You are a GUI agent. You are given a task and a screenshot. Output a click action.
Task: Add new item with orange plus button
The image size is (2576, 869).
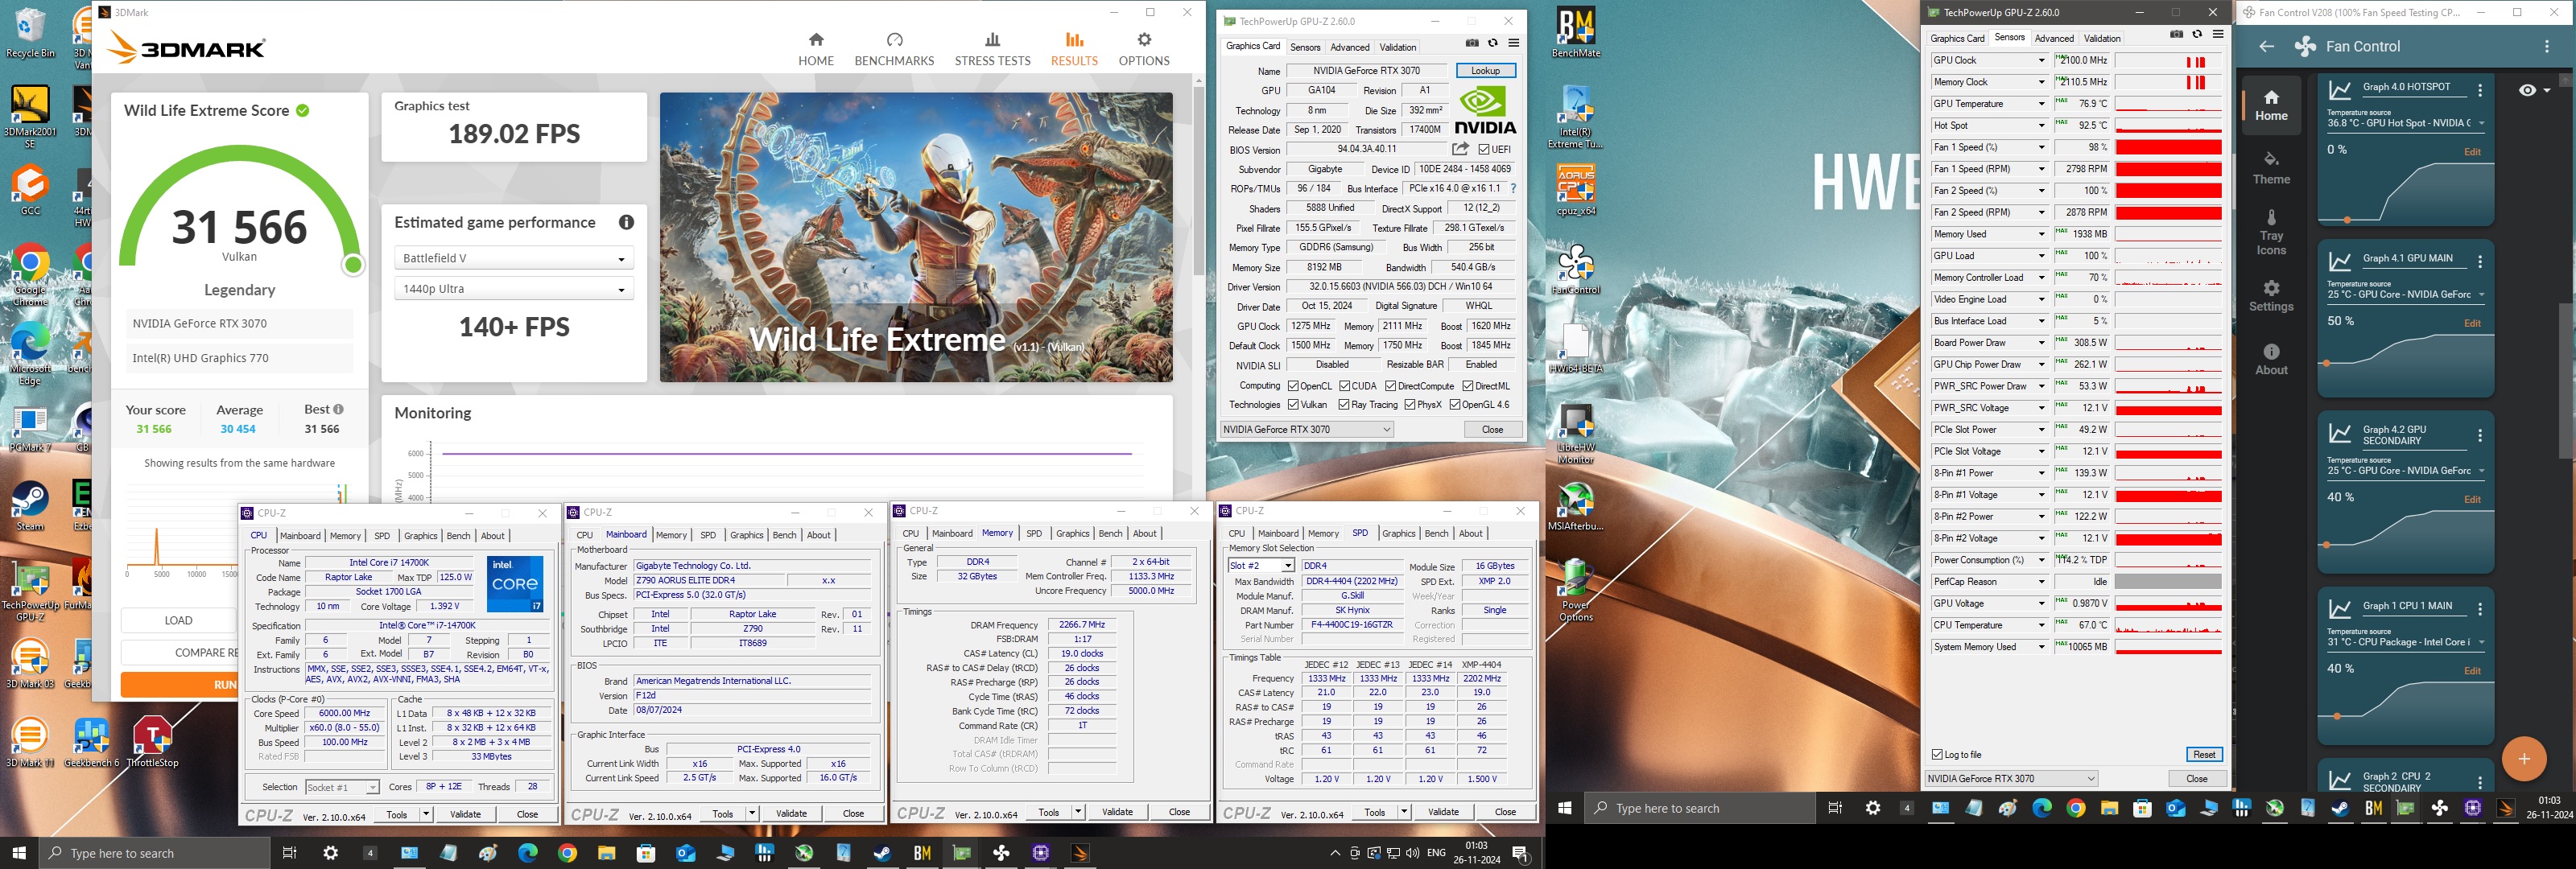click(2524, 758)
